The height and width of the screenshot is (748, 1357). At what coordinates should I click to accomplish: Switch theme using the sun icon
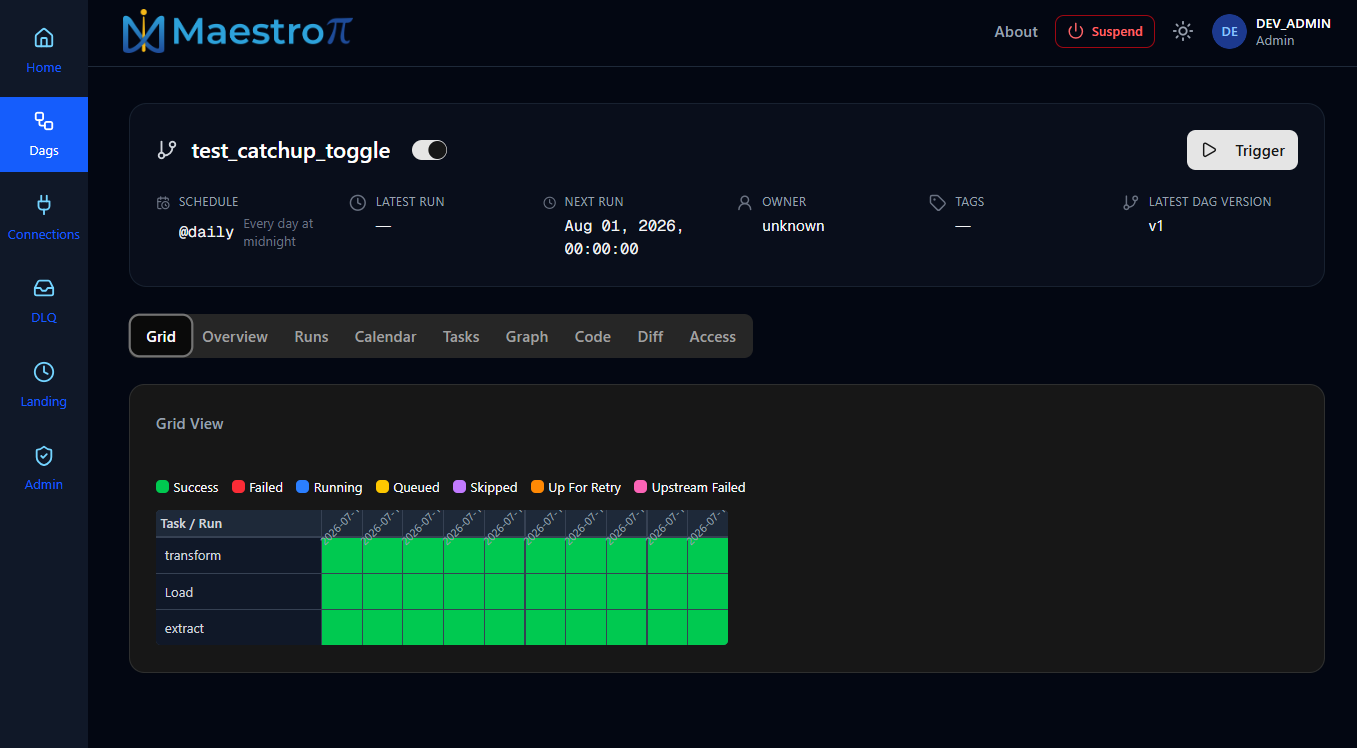[x=1183, y=32]
